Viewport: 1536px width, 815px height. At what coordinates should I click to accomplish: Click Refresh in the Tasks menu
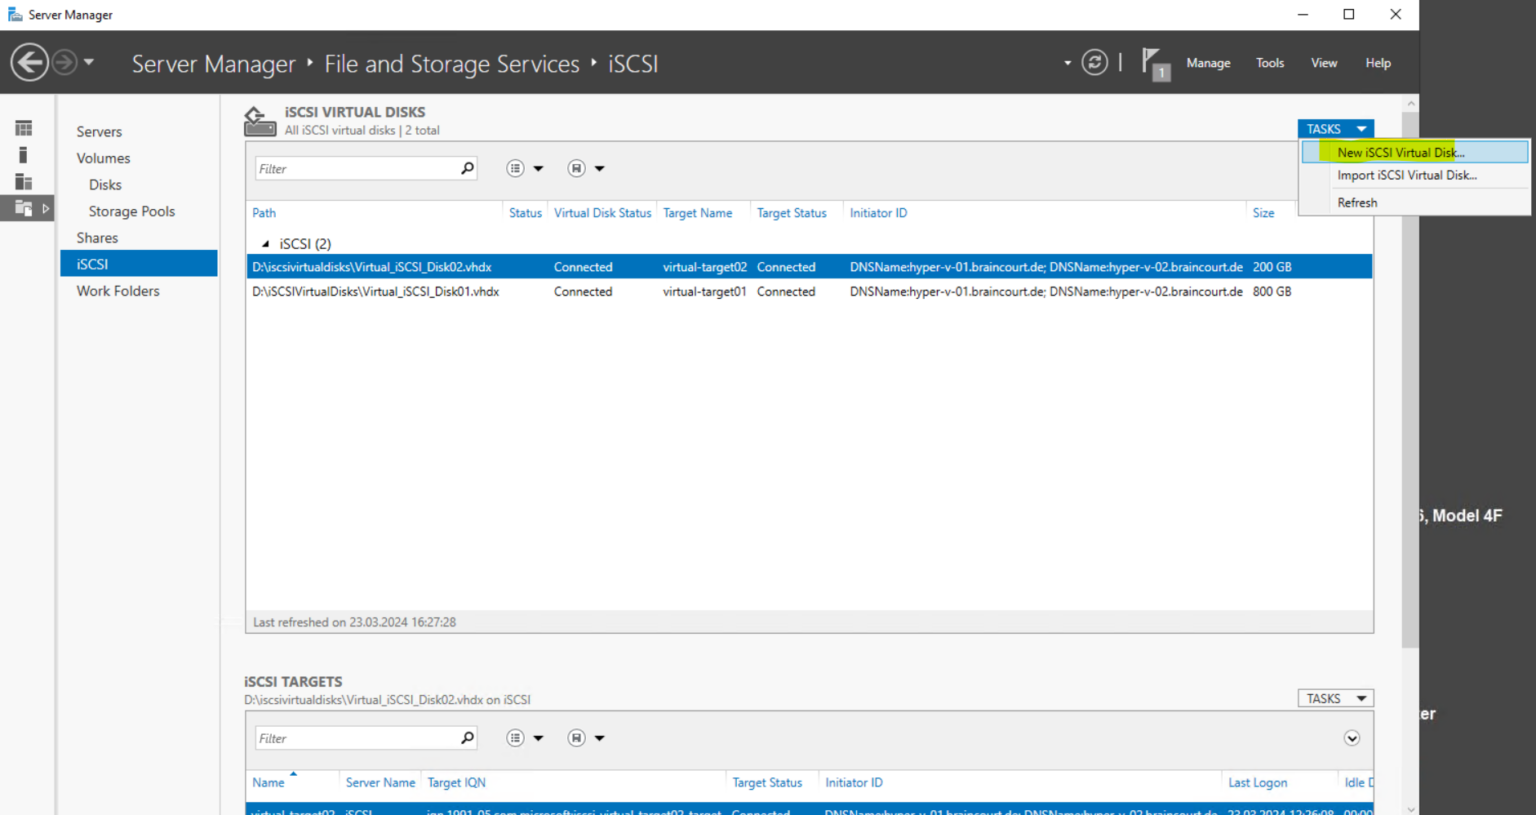[1357, 202]
